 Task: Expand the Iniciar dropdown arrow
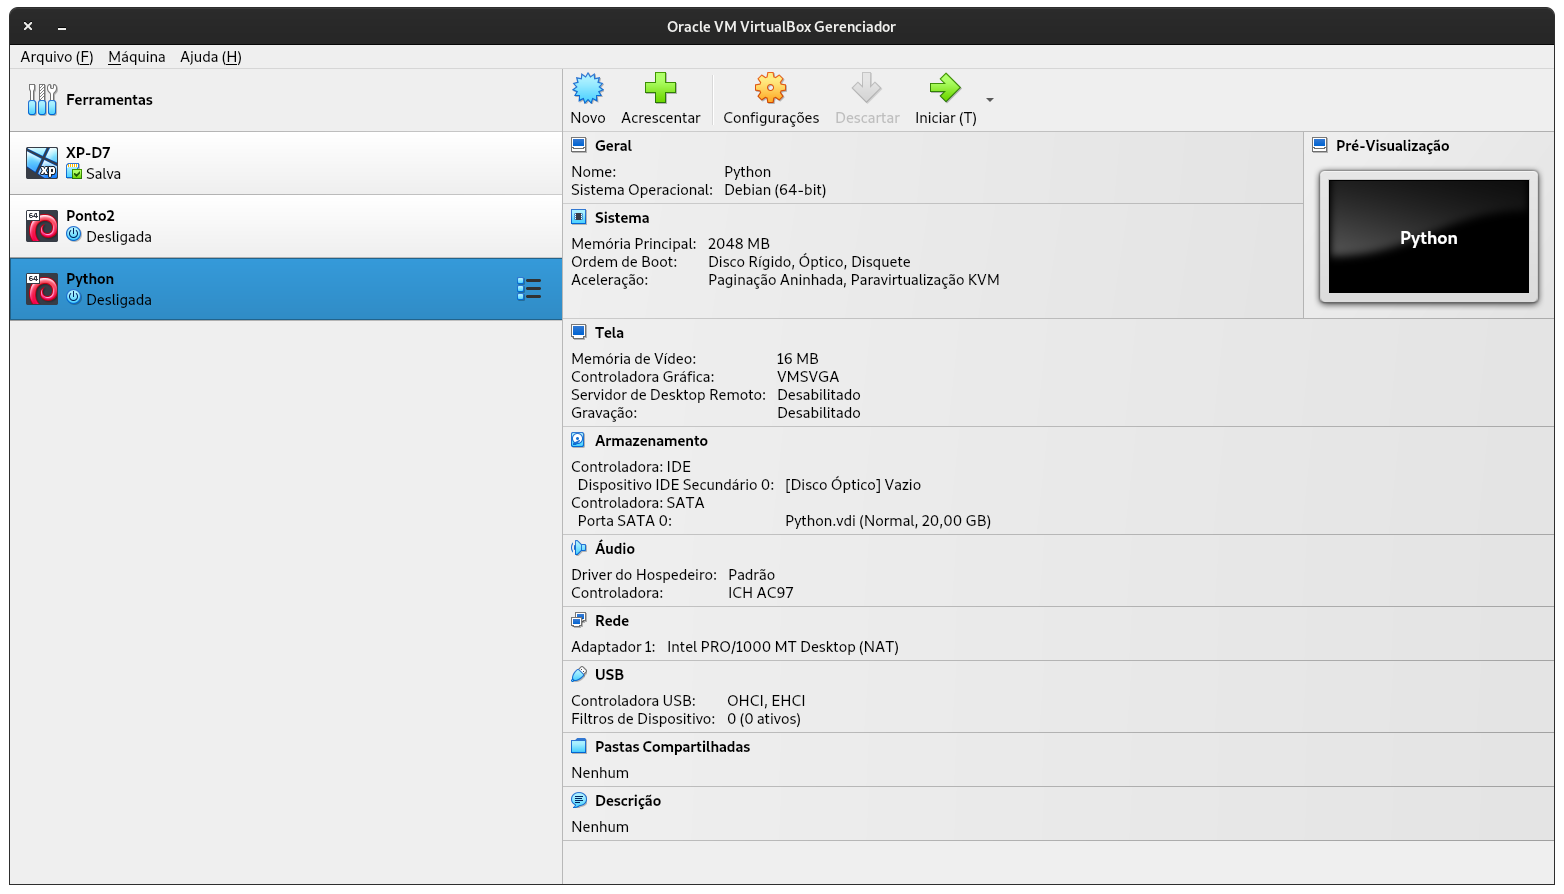pos(990,100)
